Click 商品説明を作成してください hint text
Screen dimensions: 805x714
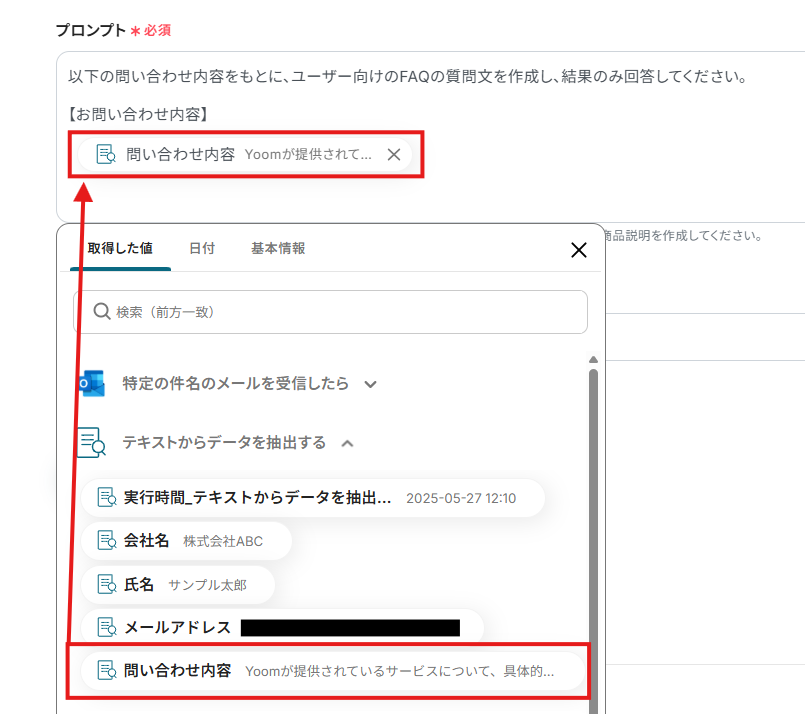tap(683, 236)
